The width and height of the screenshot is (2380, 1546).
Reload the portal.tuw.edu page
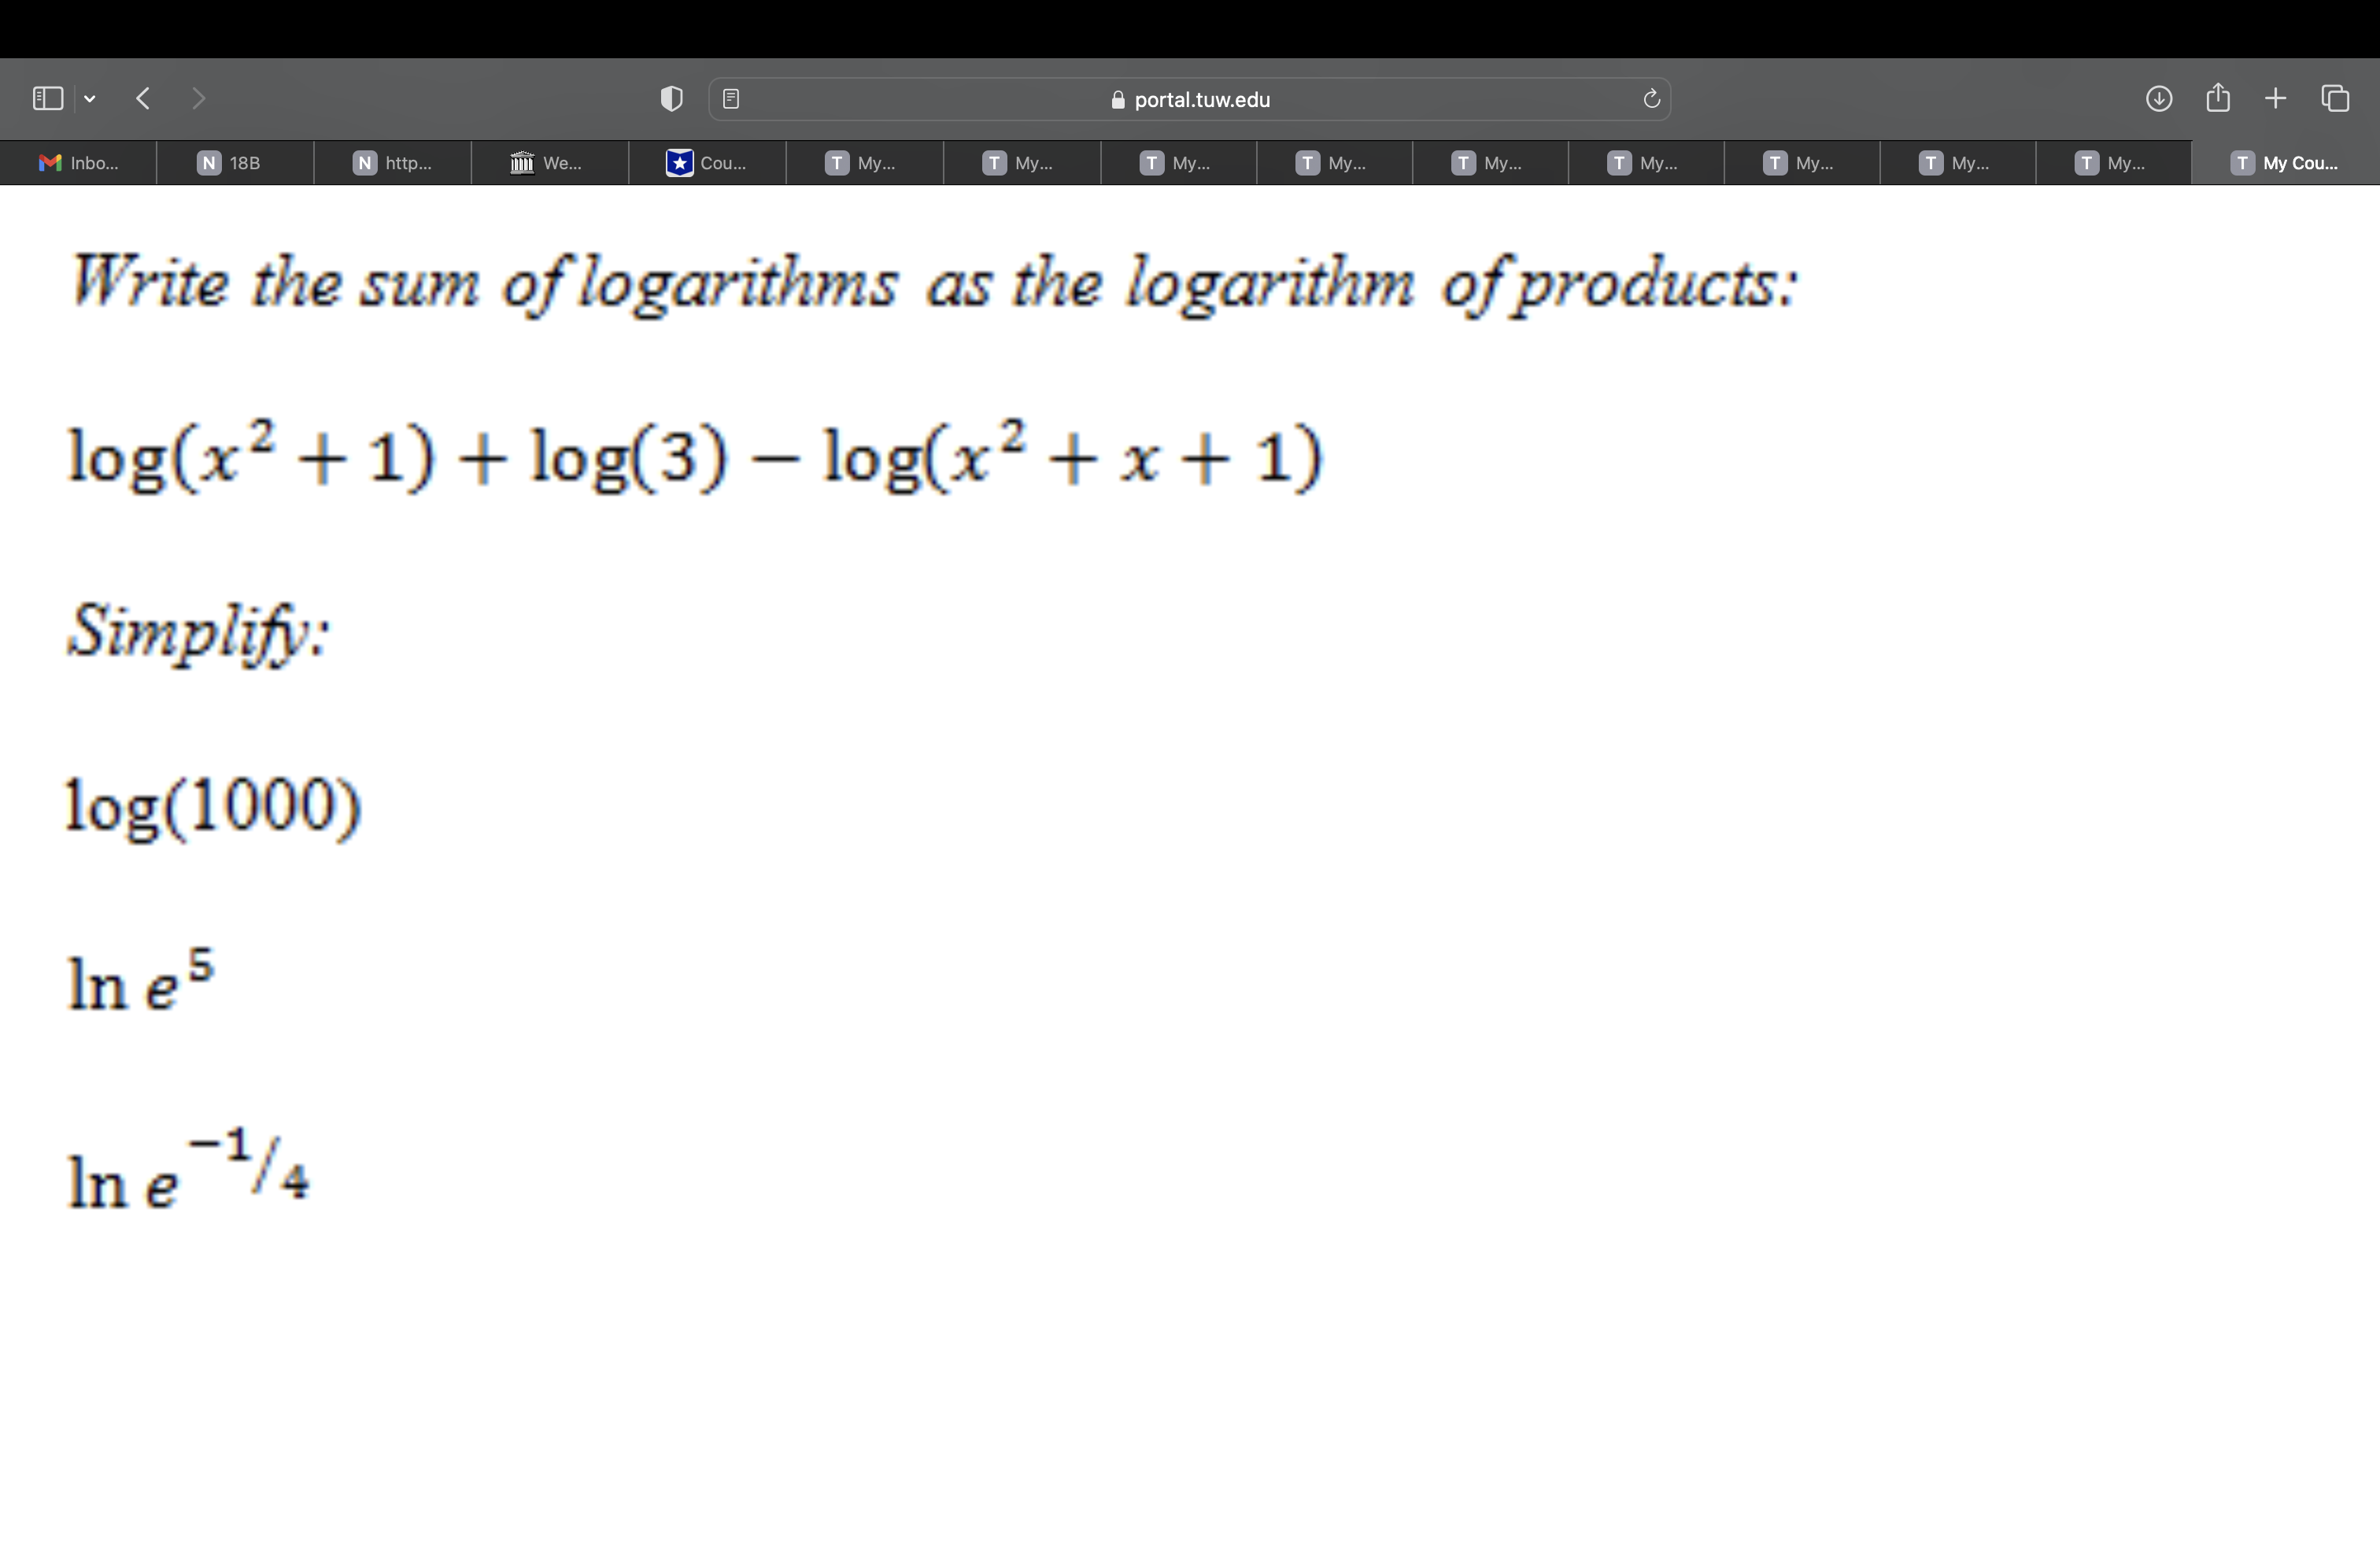click(x=1650, y=98)
